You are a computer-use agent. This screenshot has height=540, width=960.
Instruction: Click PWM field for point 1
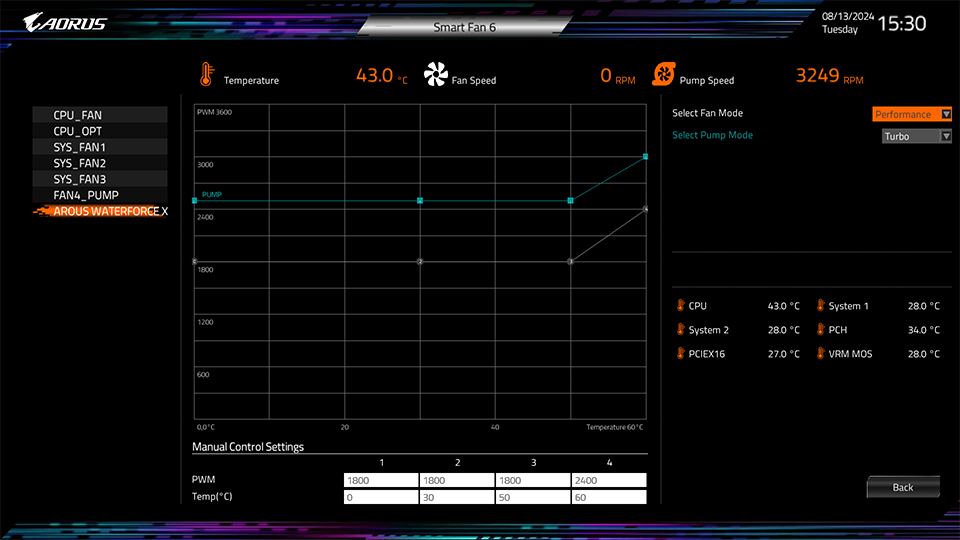[x=381, y=480]
